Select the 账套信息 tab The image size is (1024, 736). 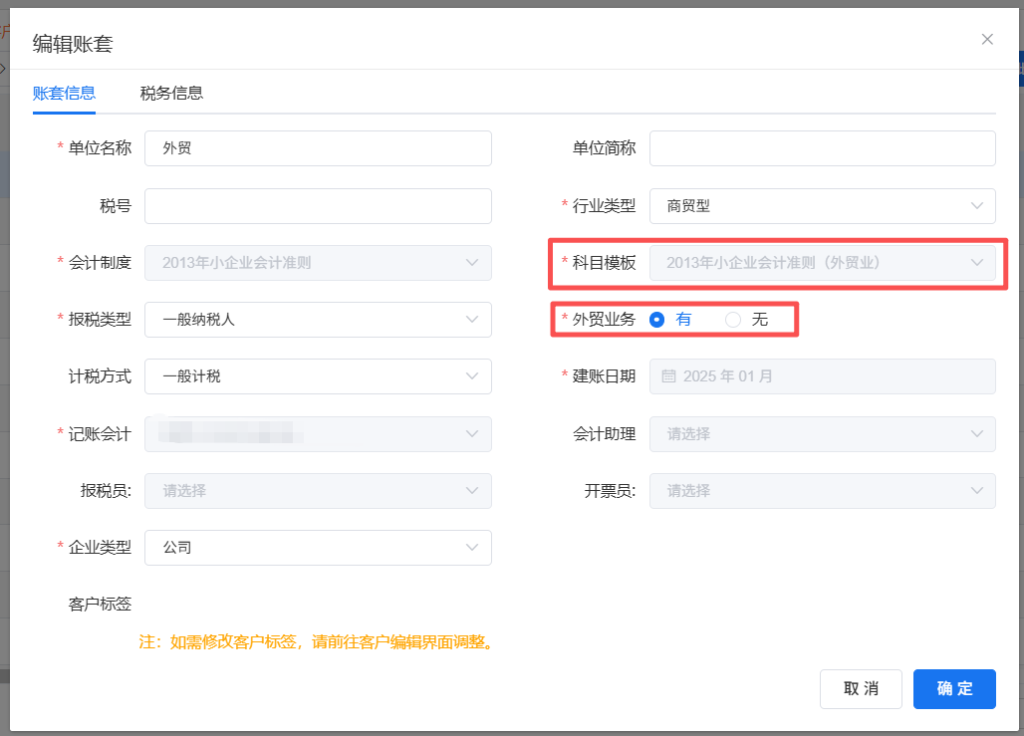pos(64,93)
